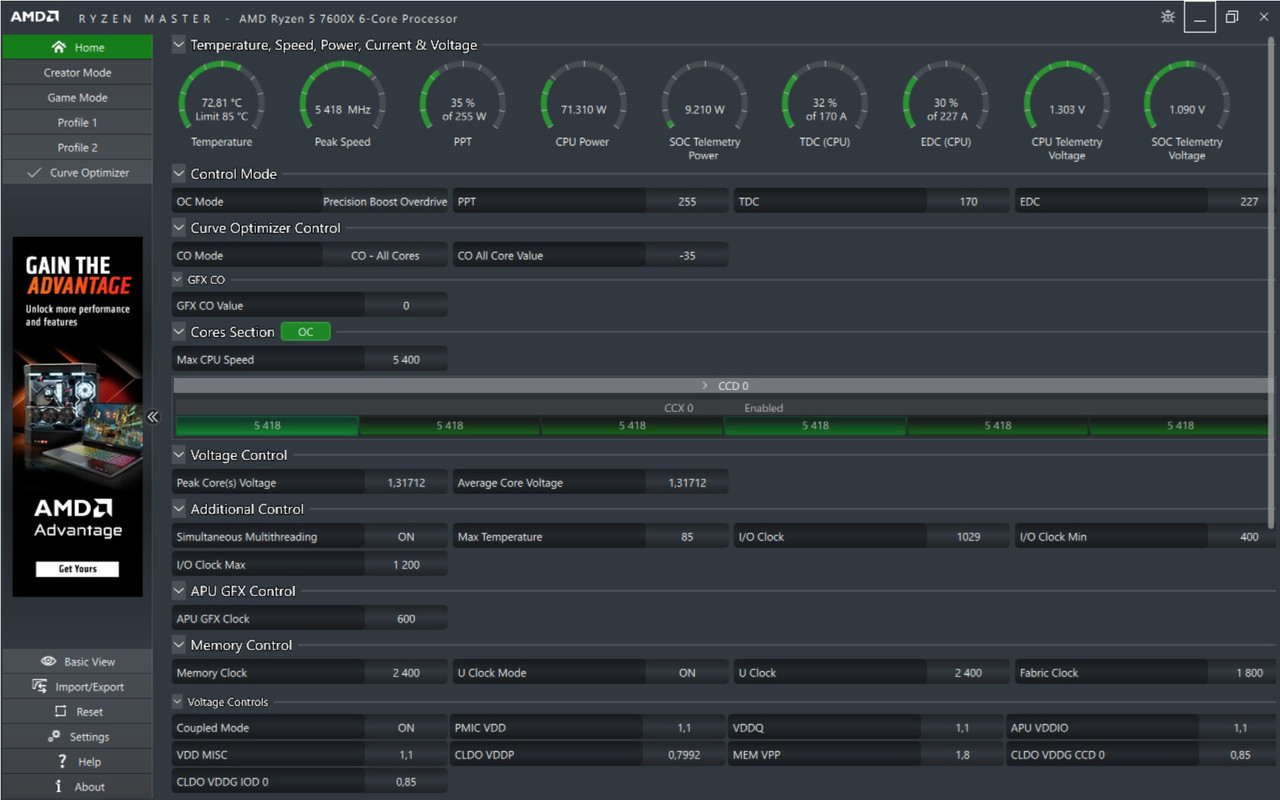Select Creator Mode tab
Screen dimensions: 1280x800
pyautogui.click(x=77, y=72)
